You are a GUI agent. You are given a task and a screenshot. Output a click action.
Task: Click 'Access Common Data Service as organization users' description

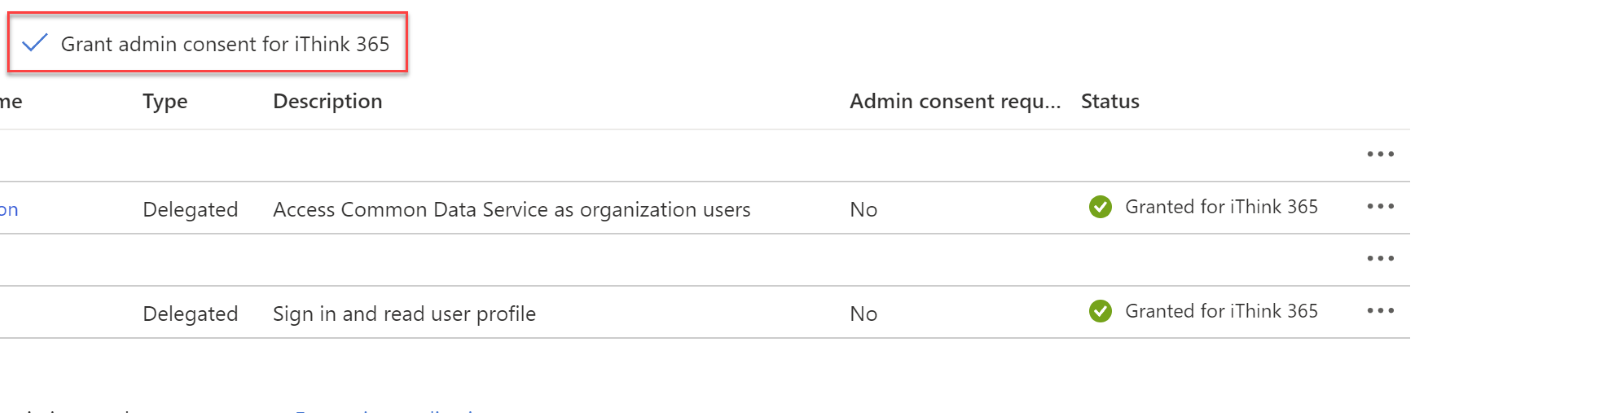[511, 210]
